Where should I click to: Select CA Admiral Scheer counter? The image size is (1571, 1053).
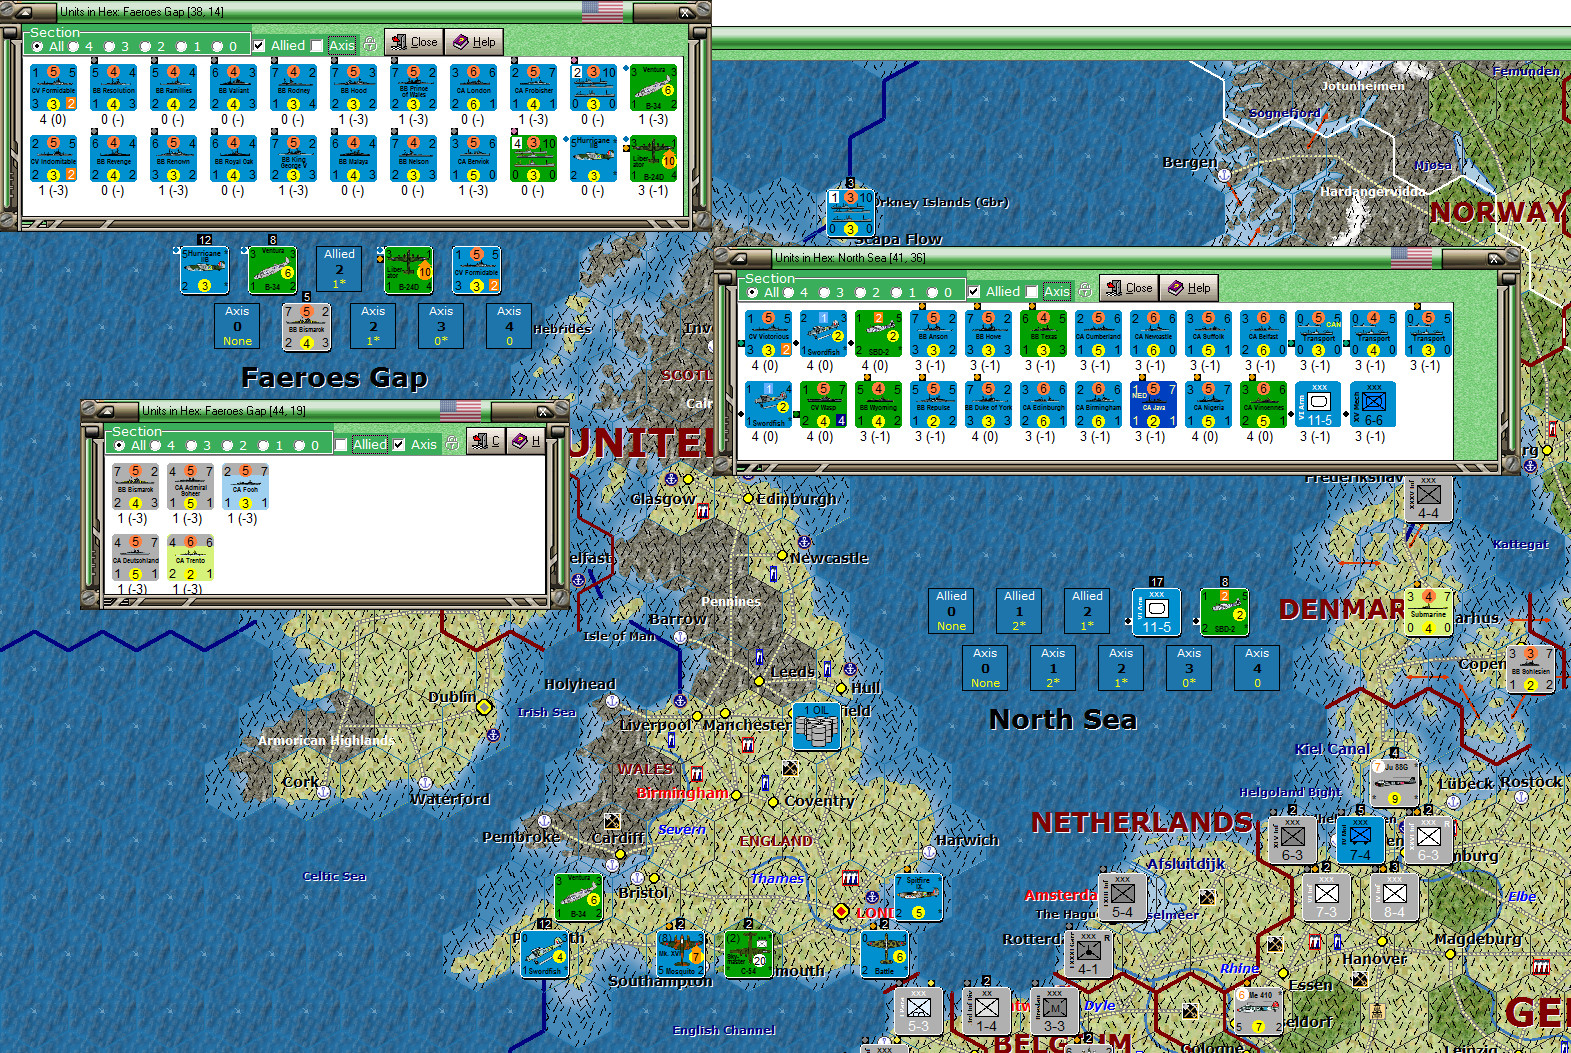pos(190,487)
